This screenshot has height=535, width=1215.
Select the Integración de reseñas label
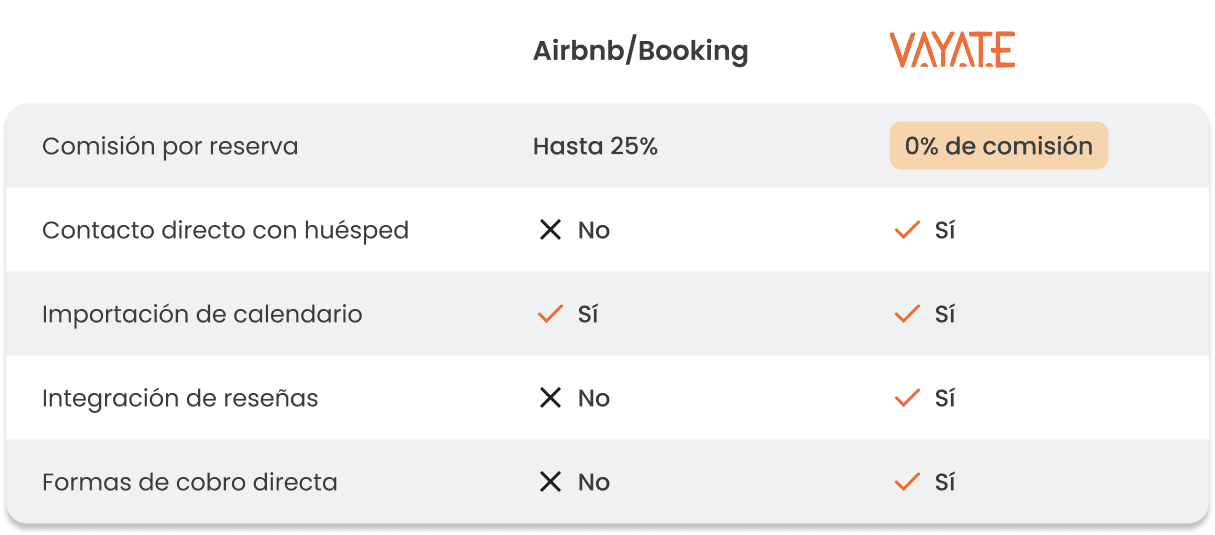180,398
